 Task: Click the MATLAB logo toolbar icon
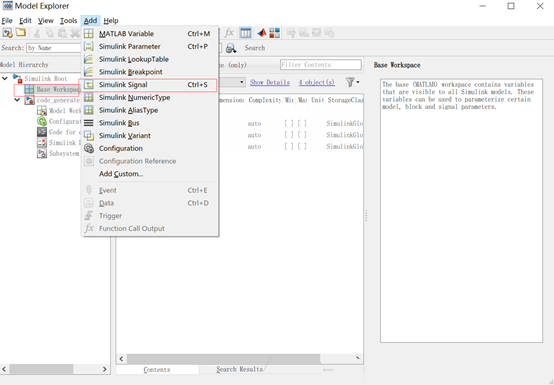tap(262, 33)
